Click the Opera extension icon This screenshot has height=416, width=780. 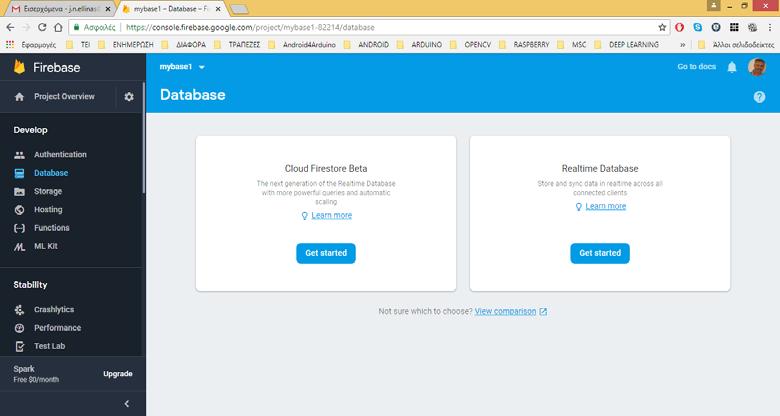tap(680, 27)
